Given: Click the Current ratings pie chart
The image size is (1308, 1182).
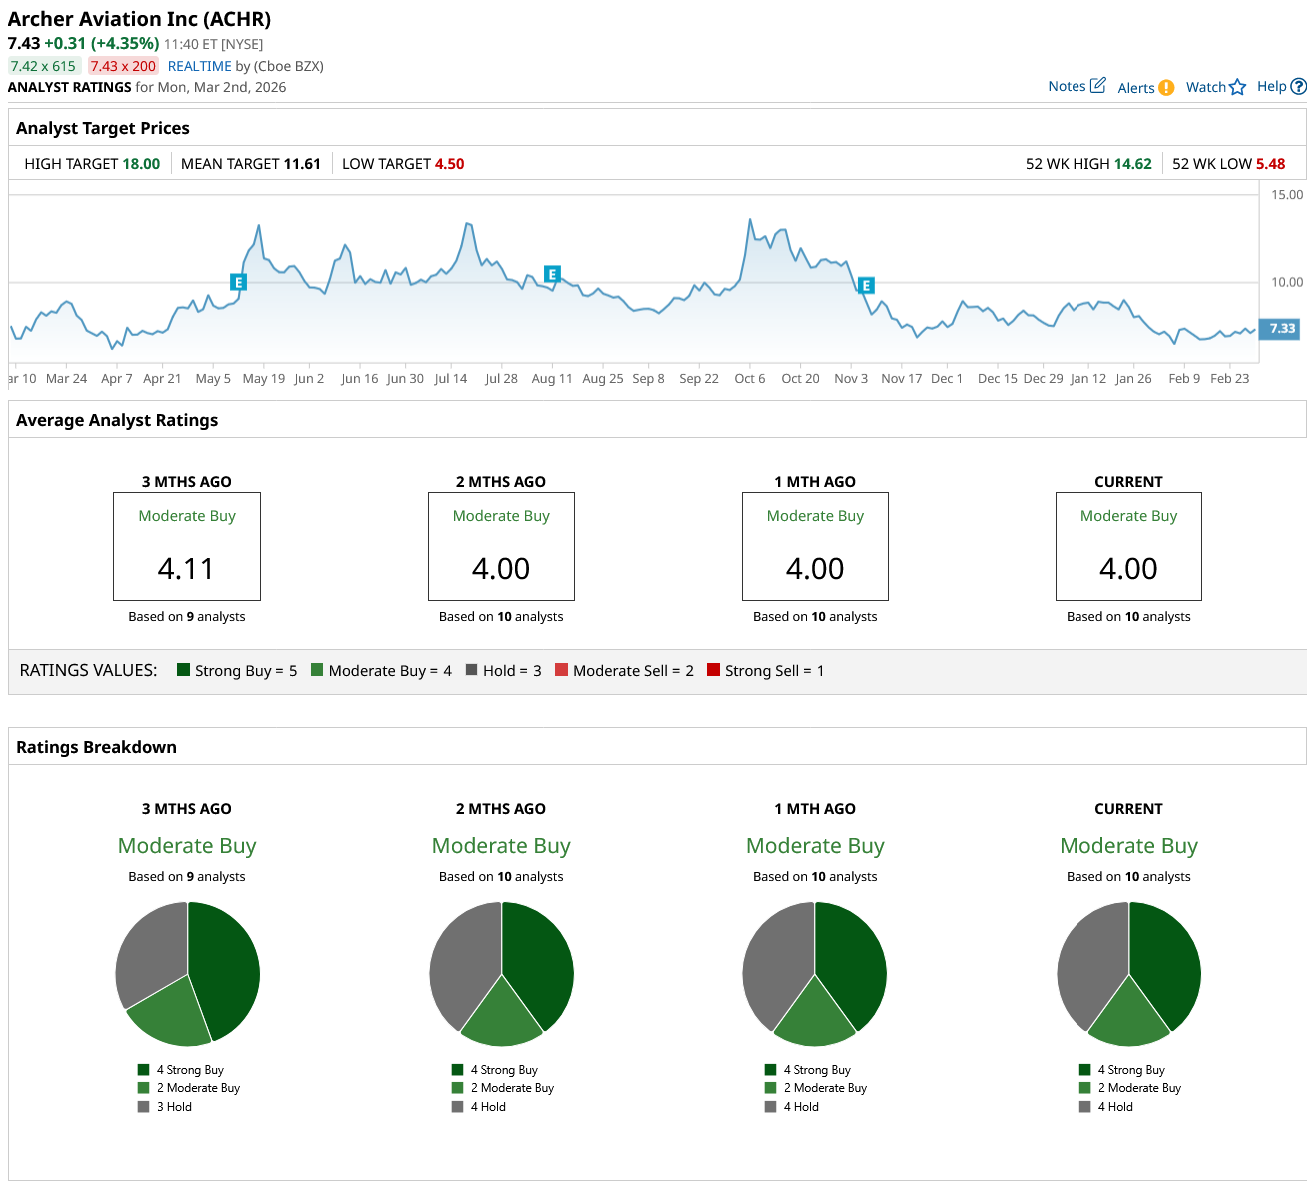Looking at the screenshot, I should tap(1129, 974).
